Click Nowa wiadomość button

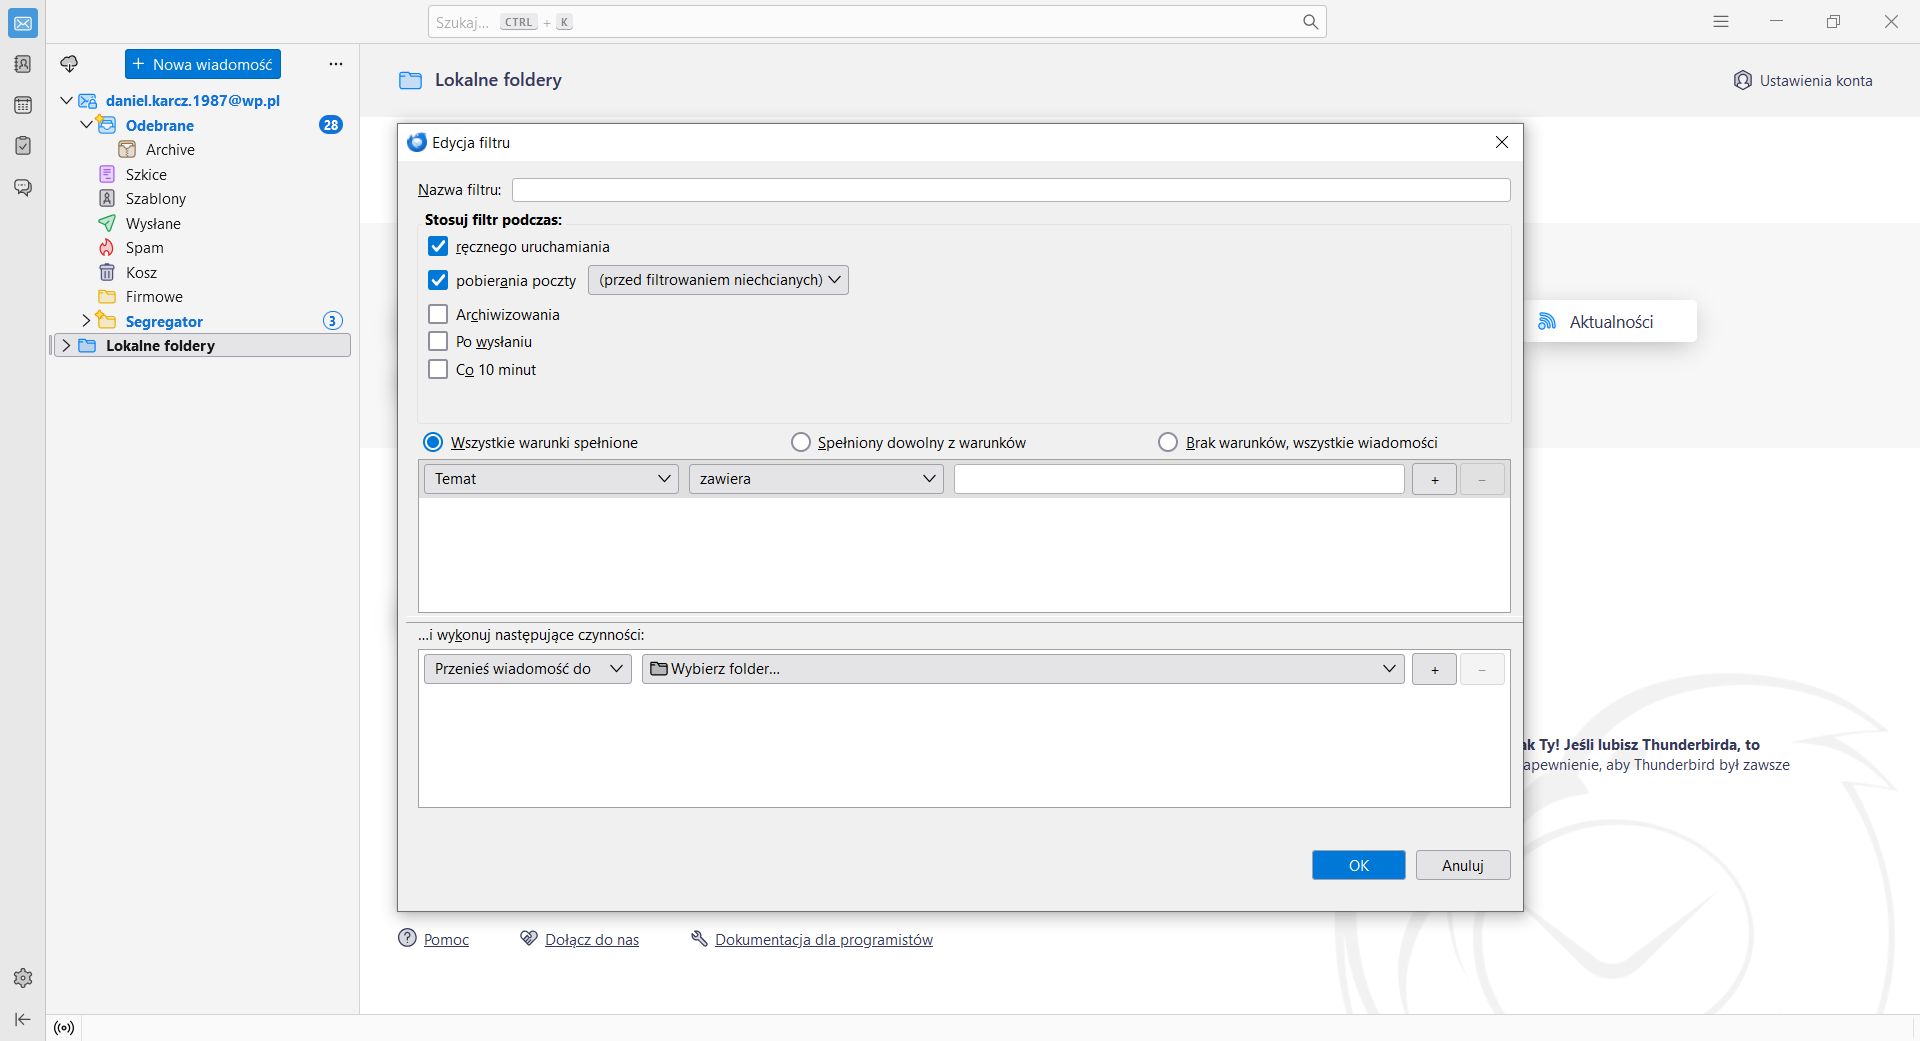203,64
